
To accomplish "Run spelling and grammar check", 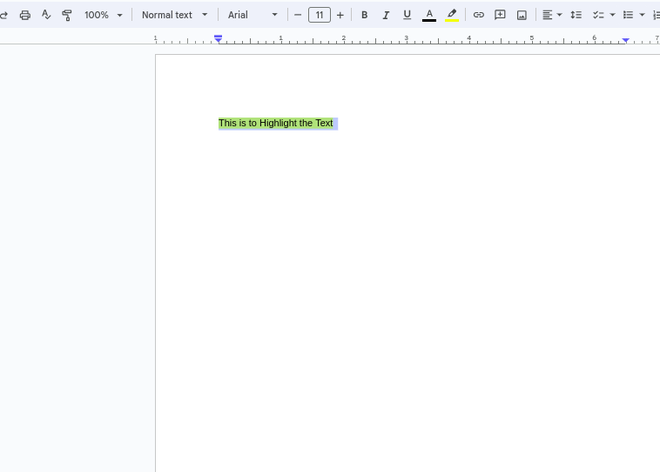I will tap(46, 15).
